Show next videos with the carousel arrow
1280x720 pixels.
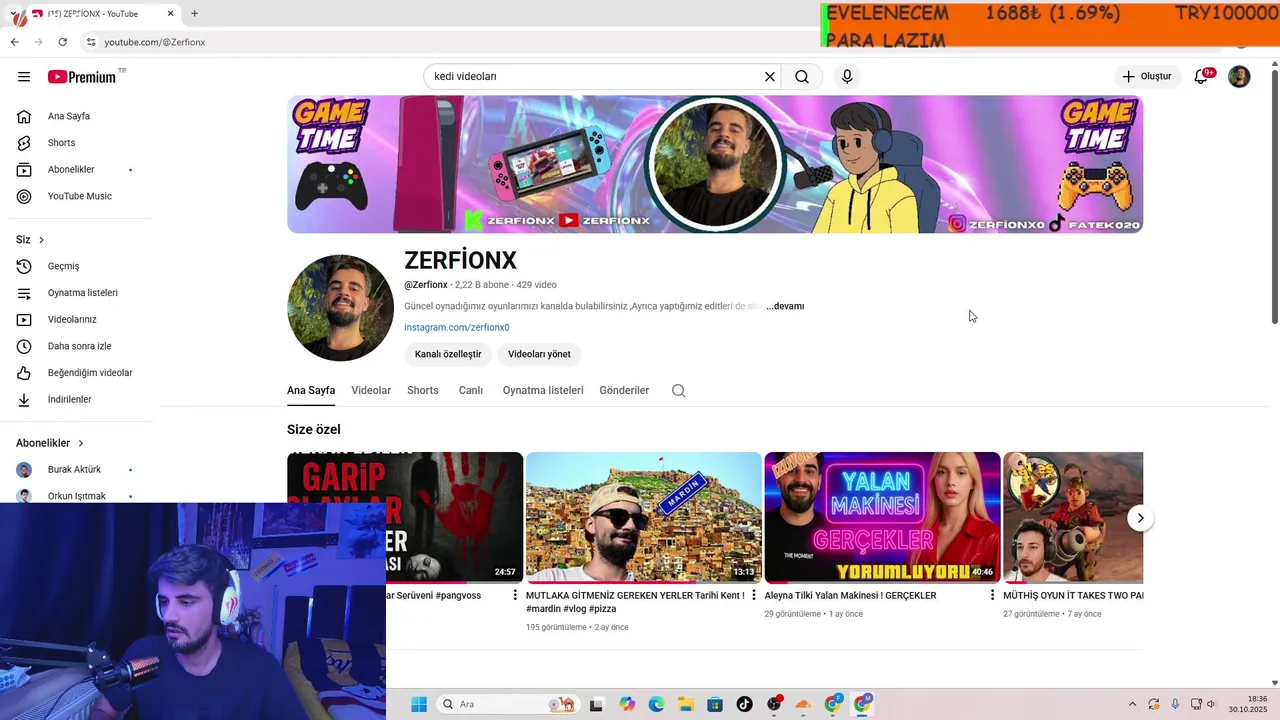point(1140,518)
